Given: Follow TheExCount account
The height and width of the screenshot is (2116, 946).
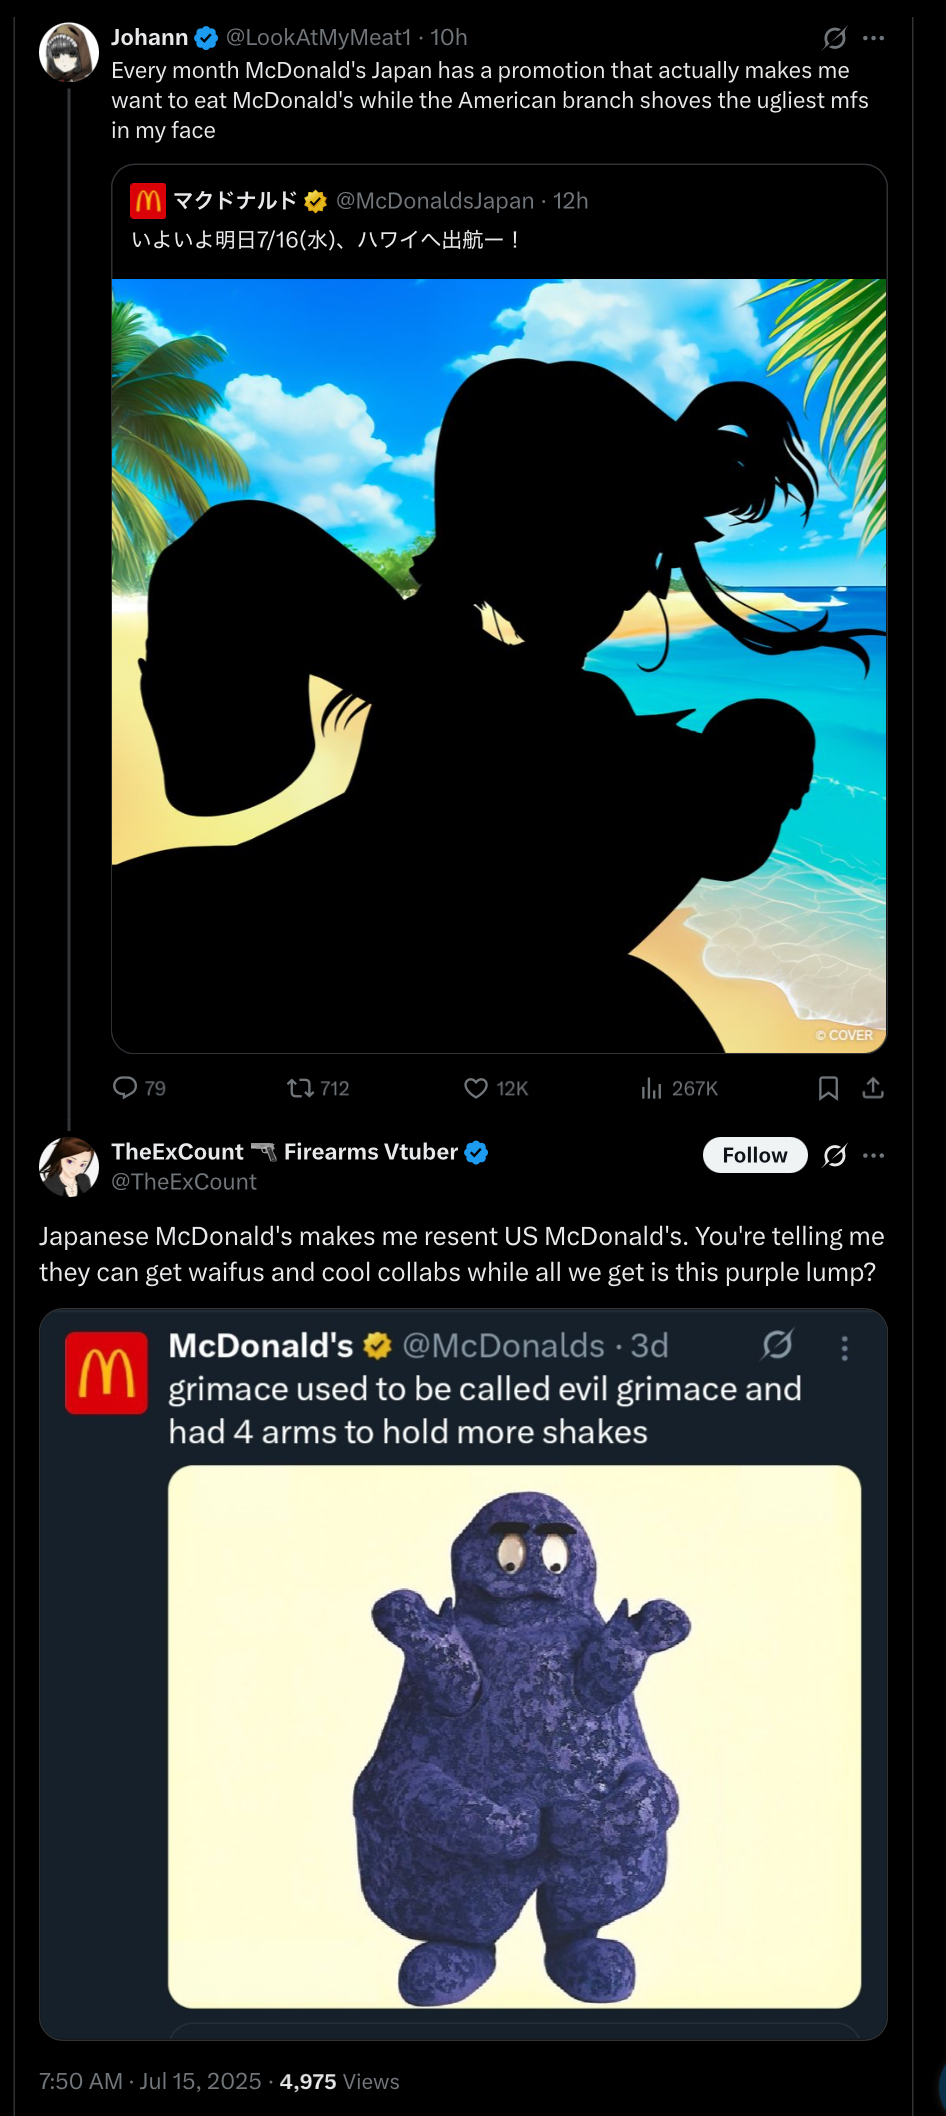Looking at the screenshot, I should click(755, 1155).
